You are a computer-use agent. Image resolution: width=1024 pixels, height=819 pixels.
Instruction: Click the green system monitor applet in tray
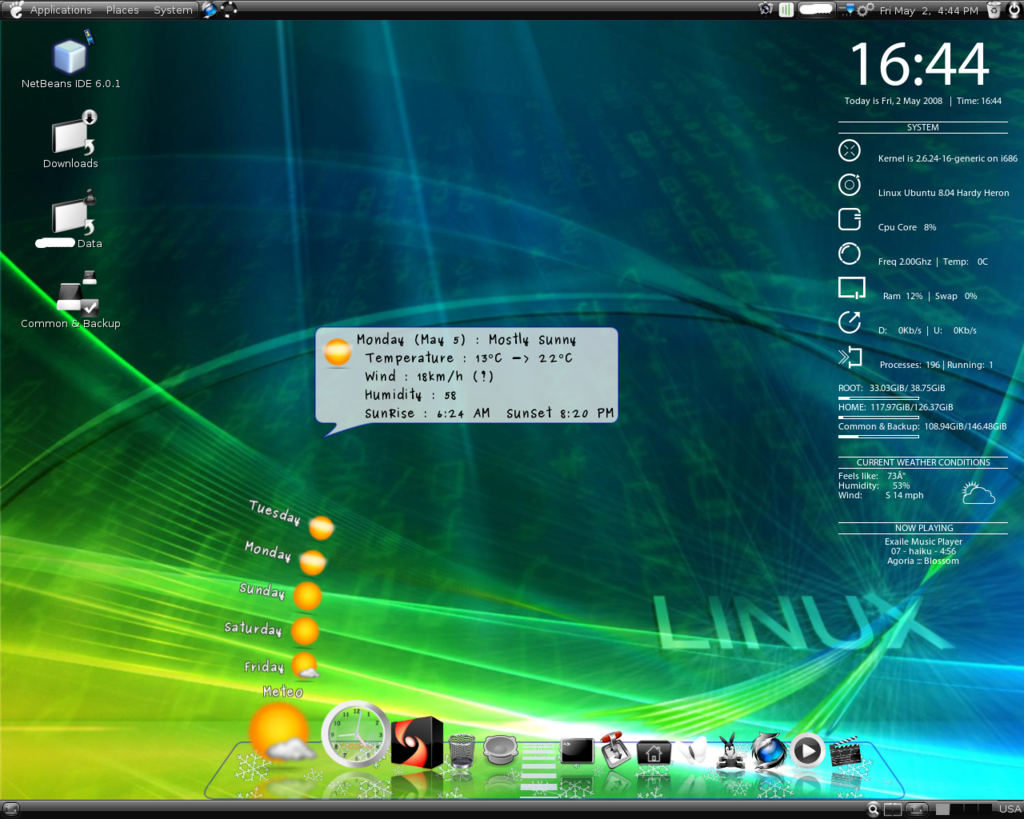(786, 10)
